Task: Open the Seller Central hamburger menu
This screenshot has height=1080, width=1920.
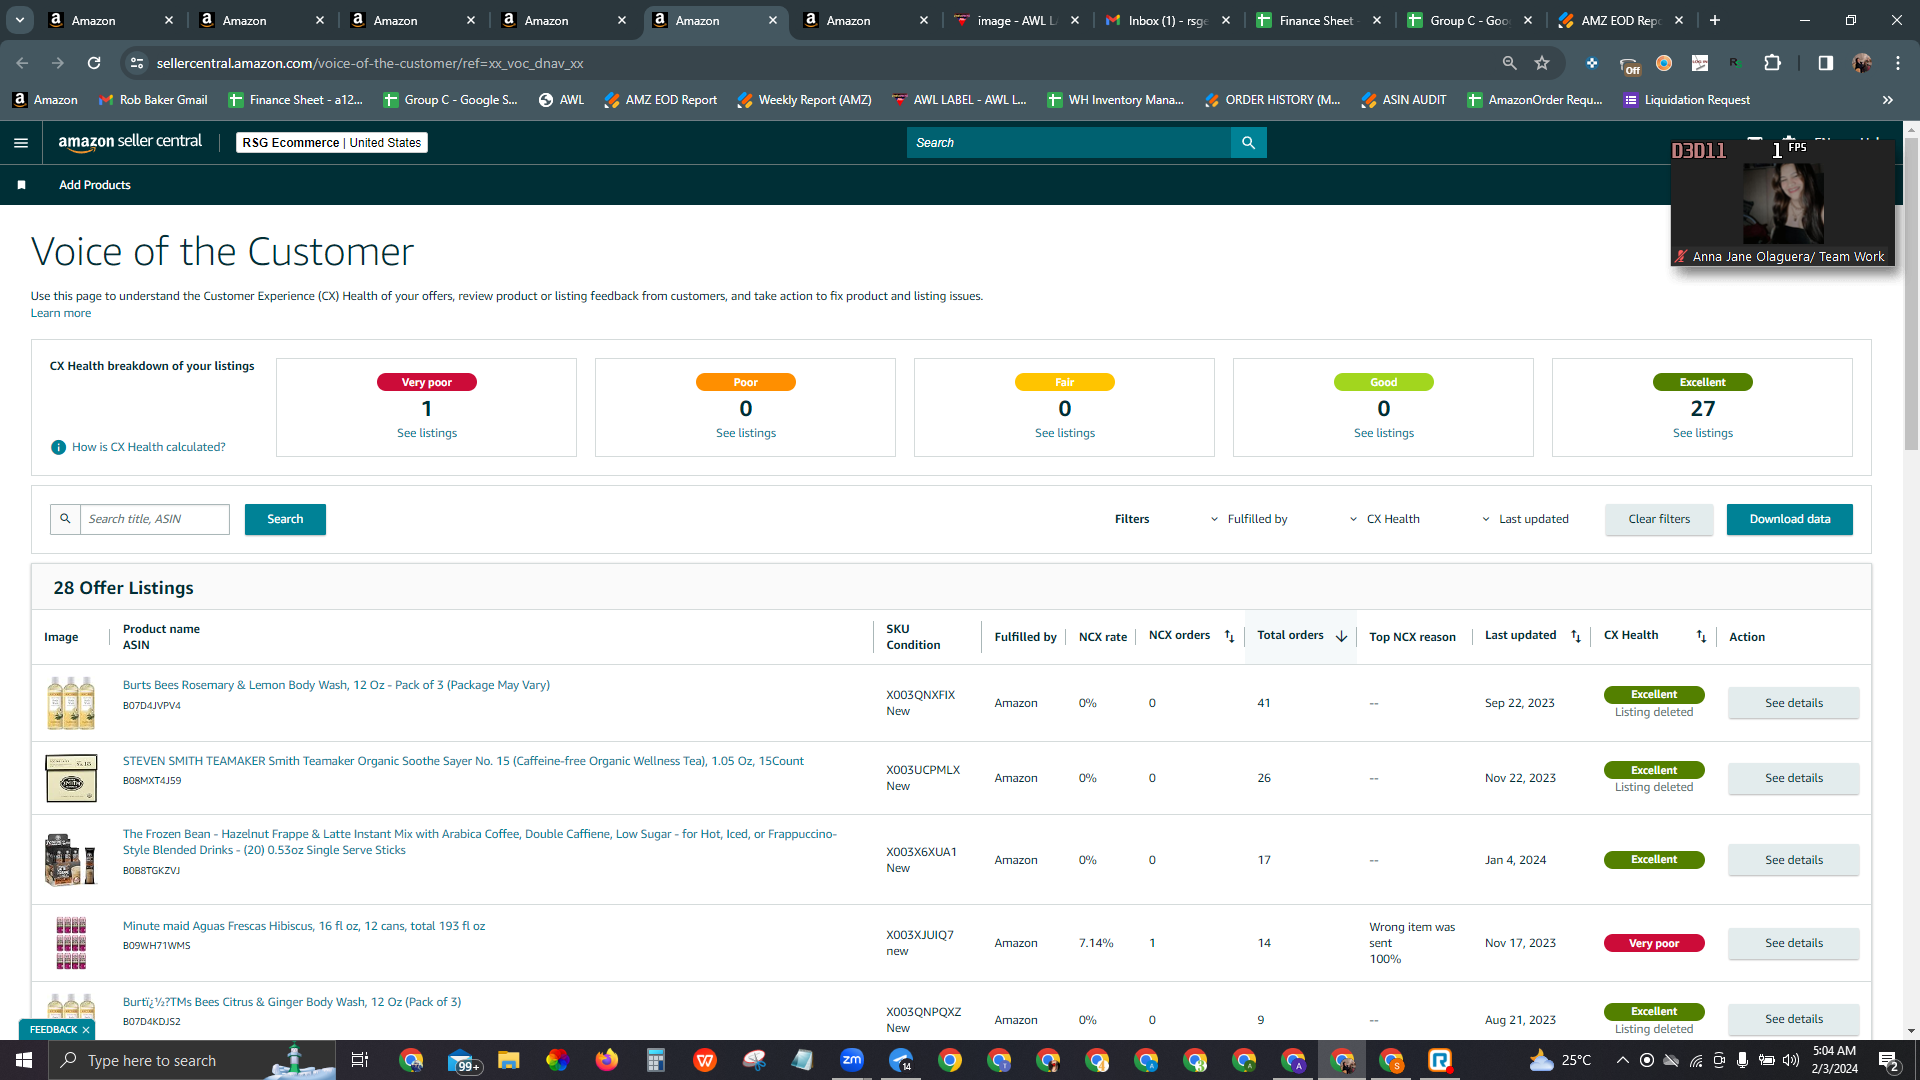Action: (21, 143)
